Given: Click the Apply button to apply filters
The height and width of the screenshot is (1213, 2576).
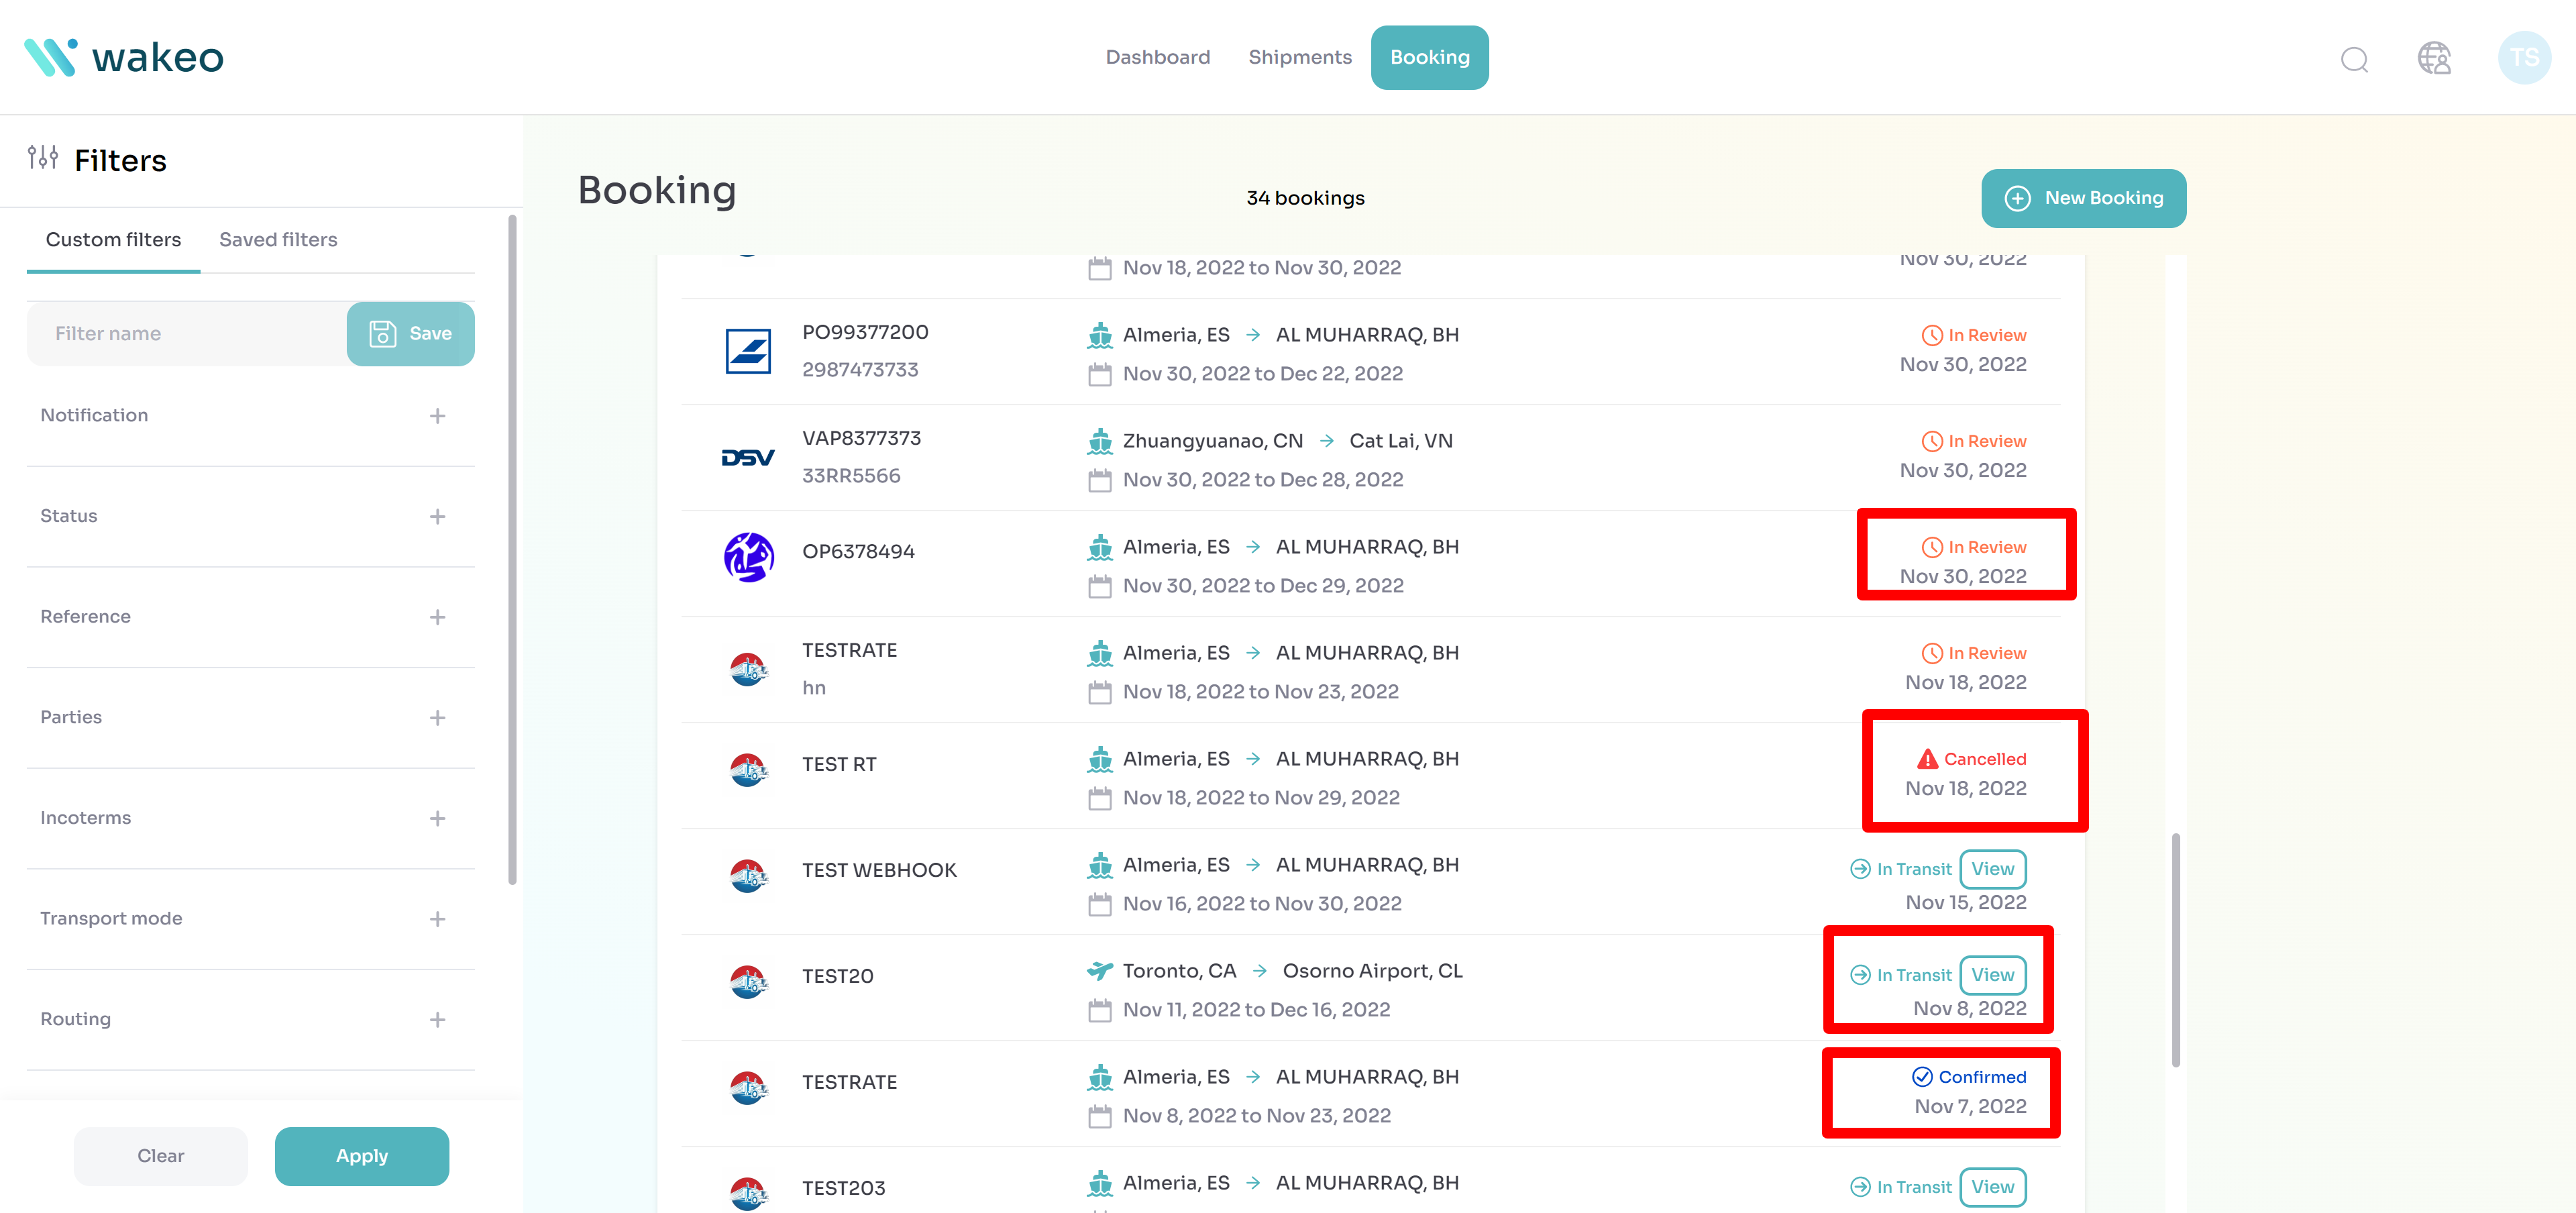Looking at the screenshot, I should point(361,1155).
